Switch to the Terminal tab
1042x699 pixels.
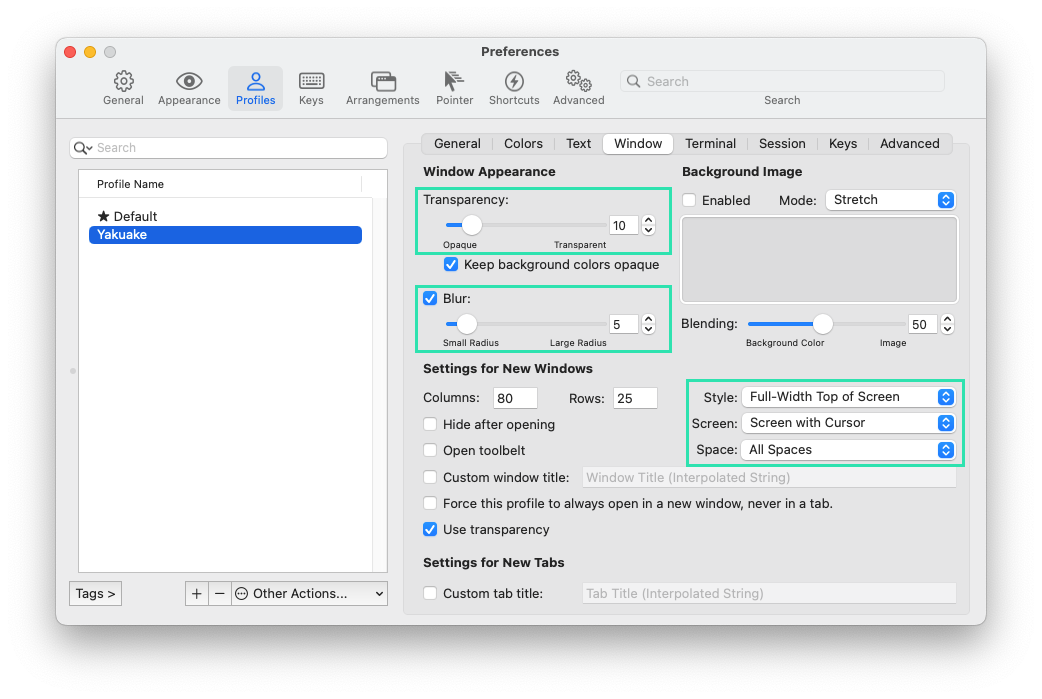coord(710,143)
